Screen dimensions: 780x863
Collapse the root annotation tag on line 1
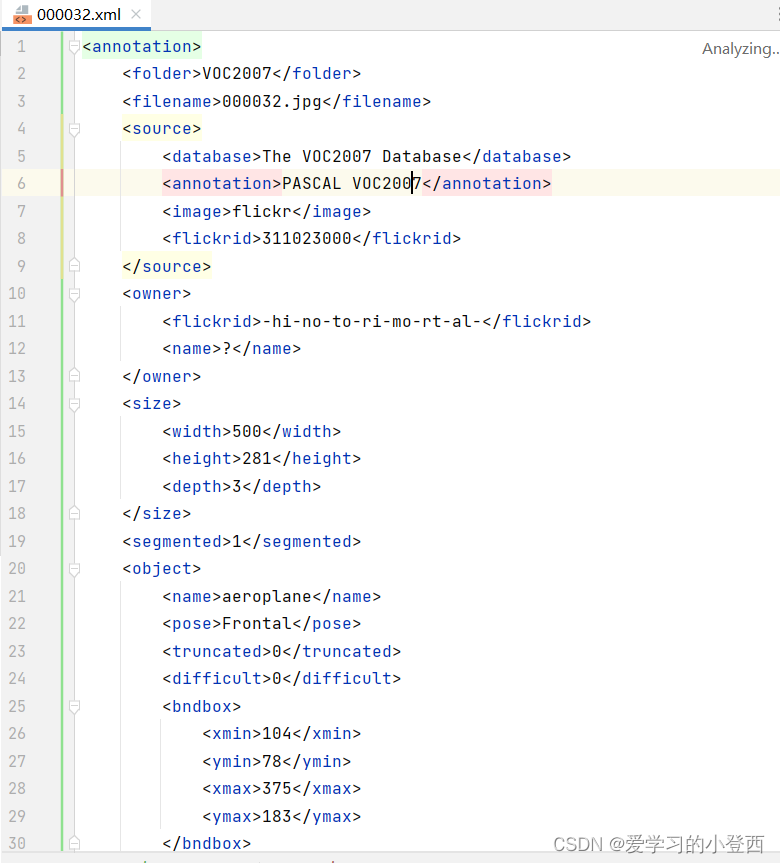pyautogui.click(x=74, y=47)
